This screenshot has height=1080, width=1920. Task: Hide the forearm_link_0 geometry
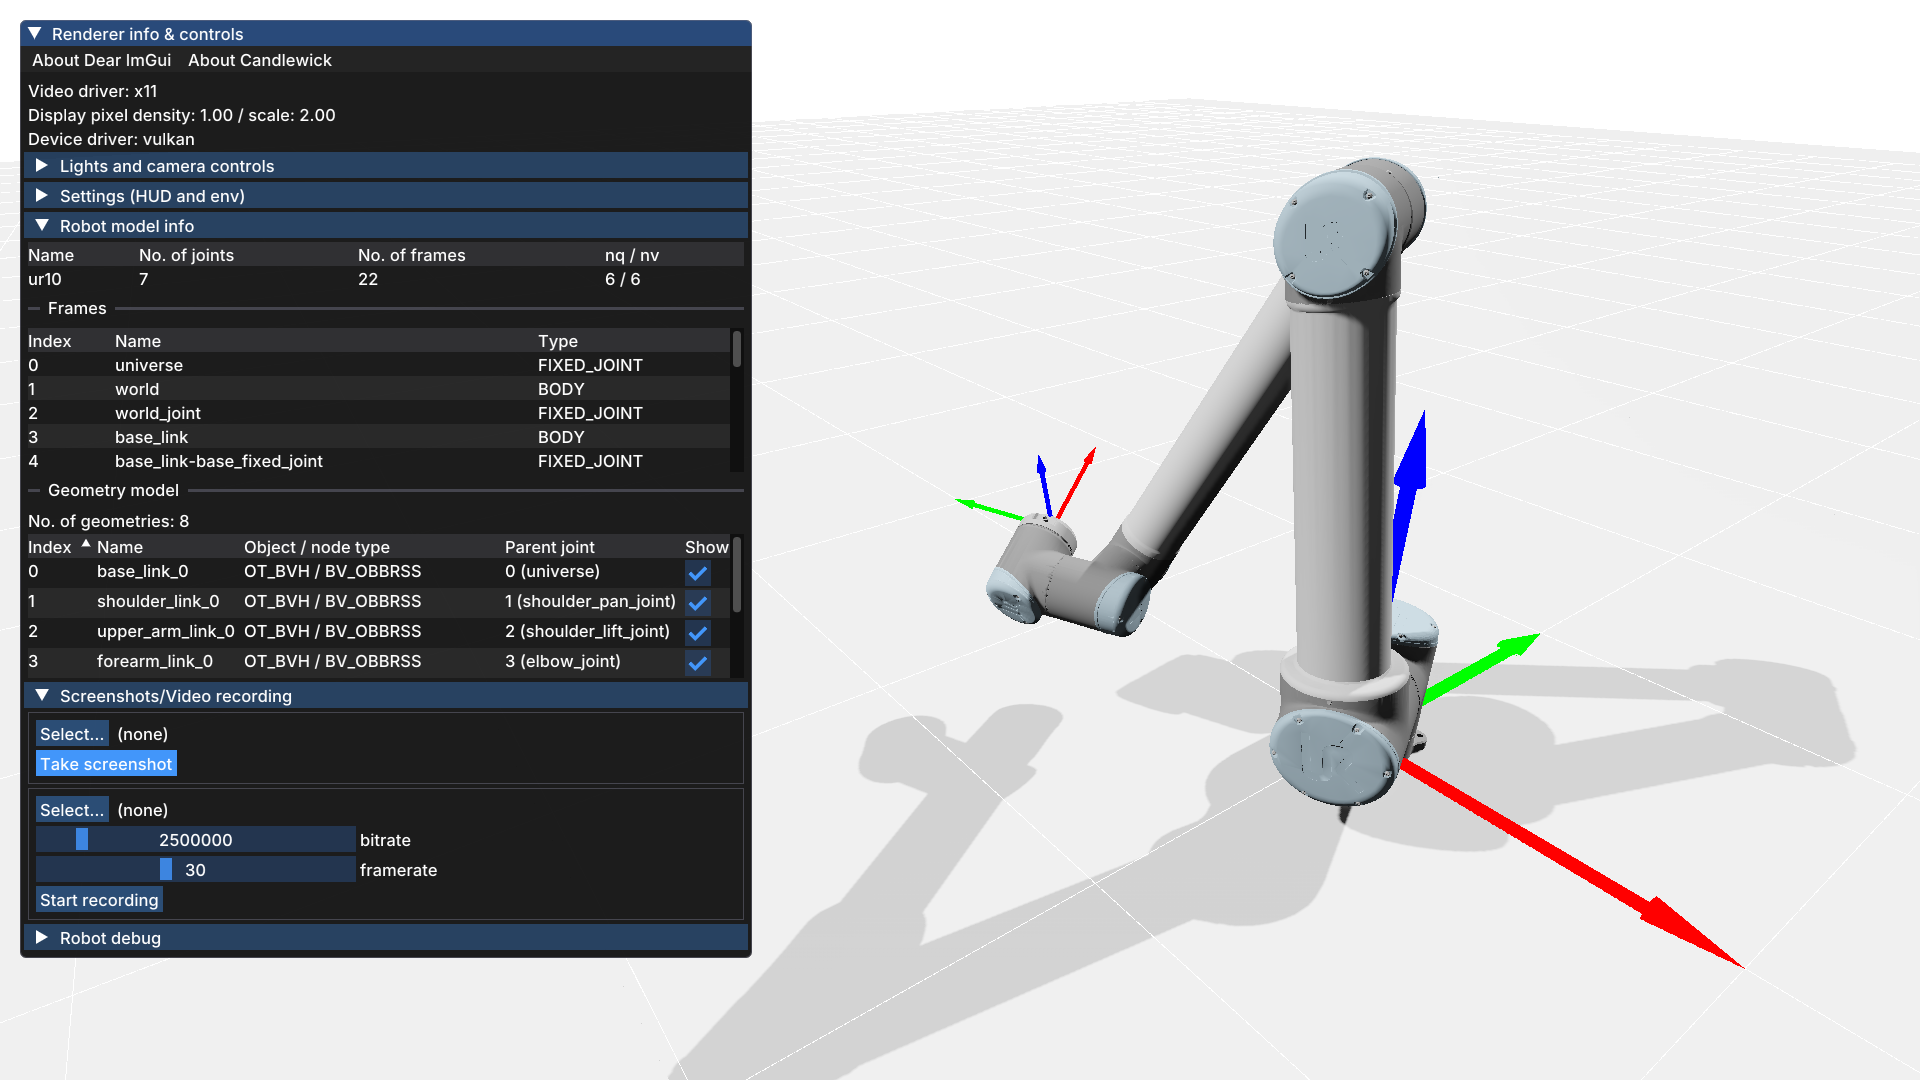tap(698, 663)
